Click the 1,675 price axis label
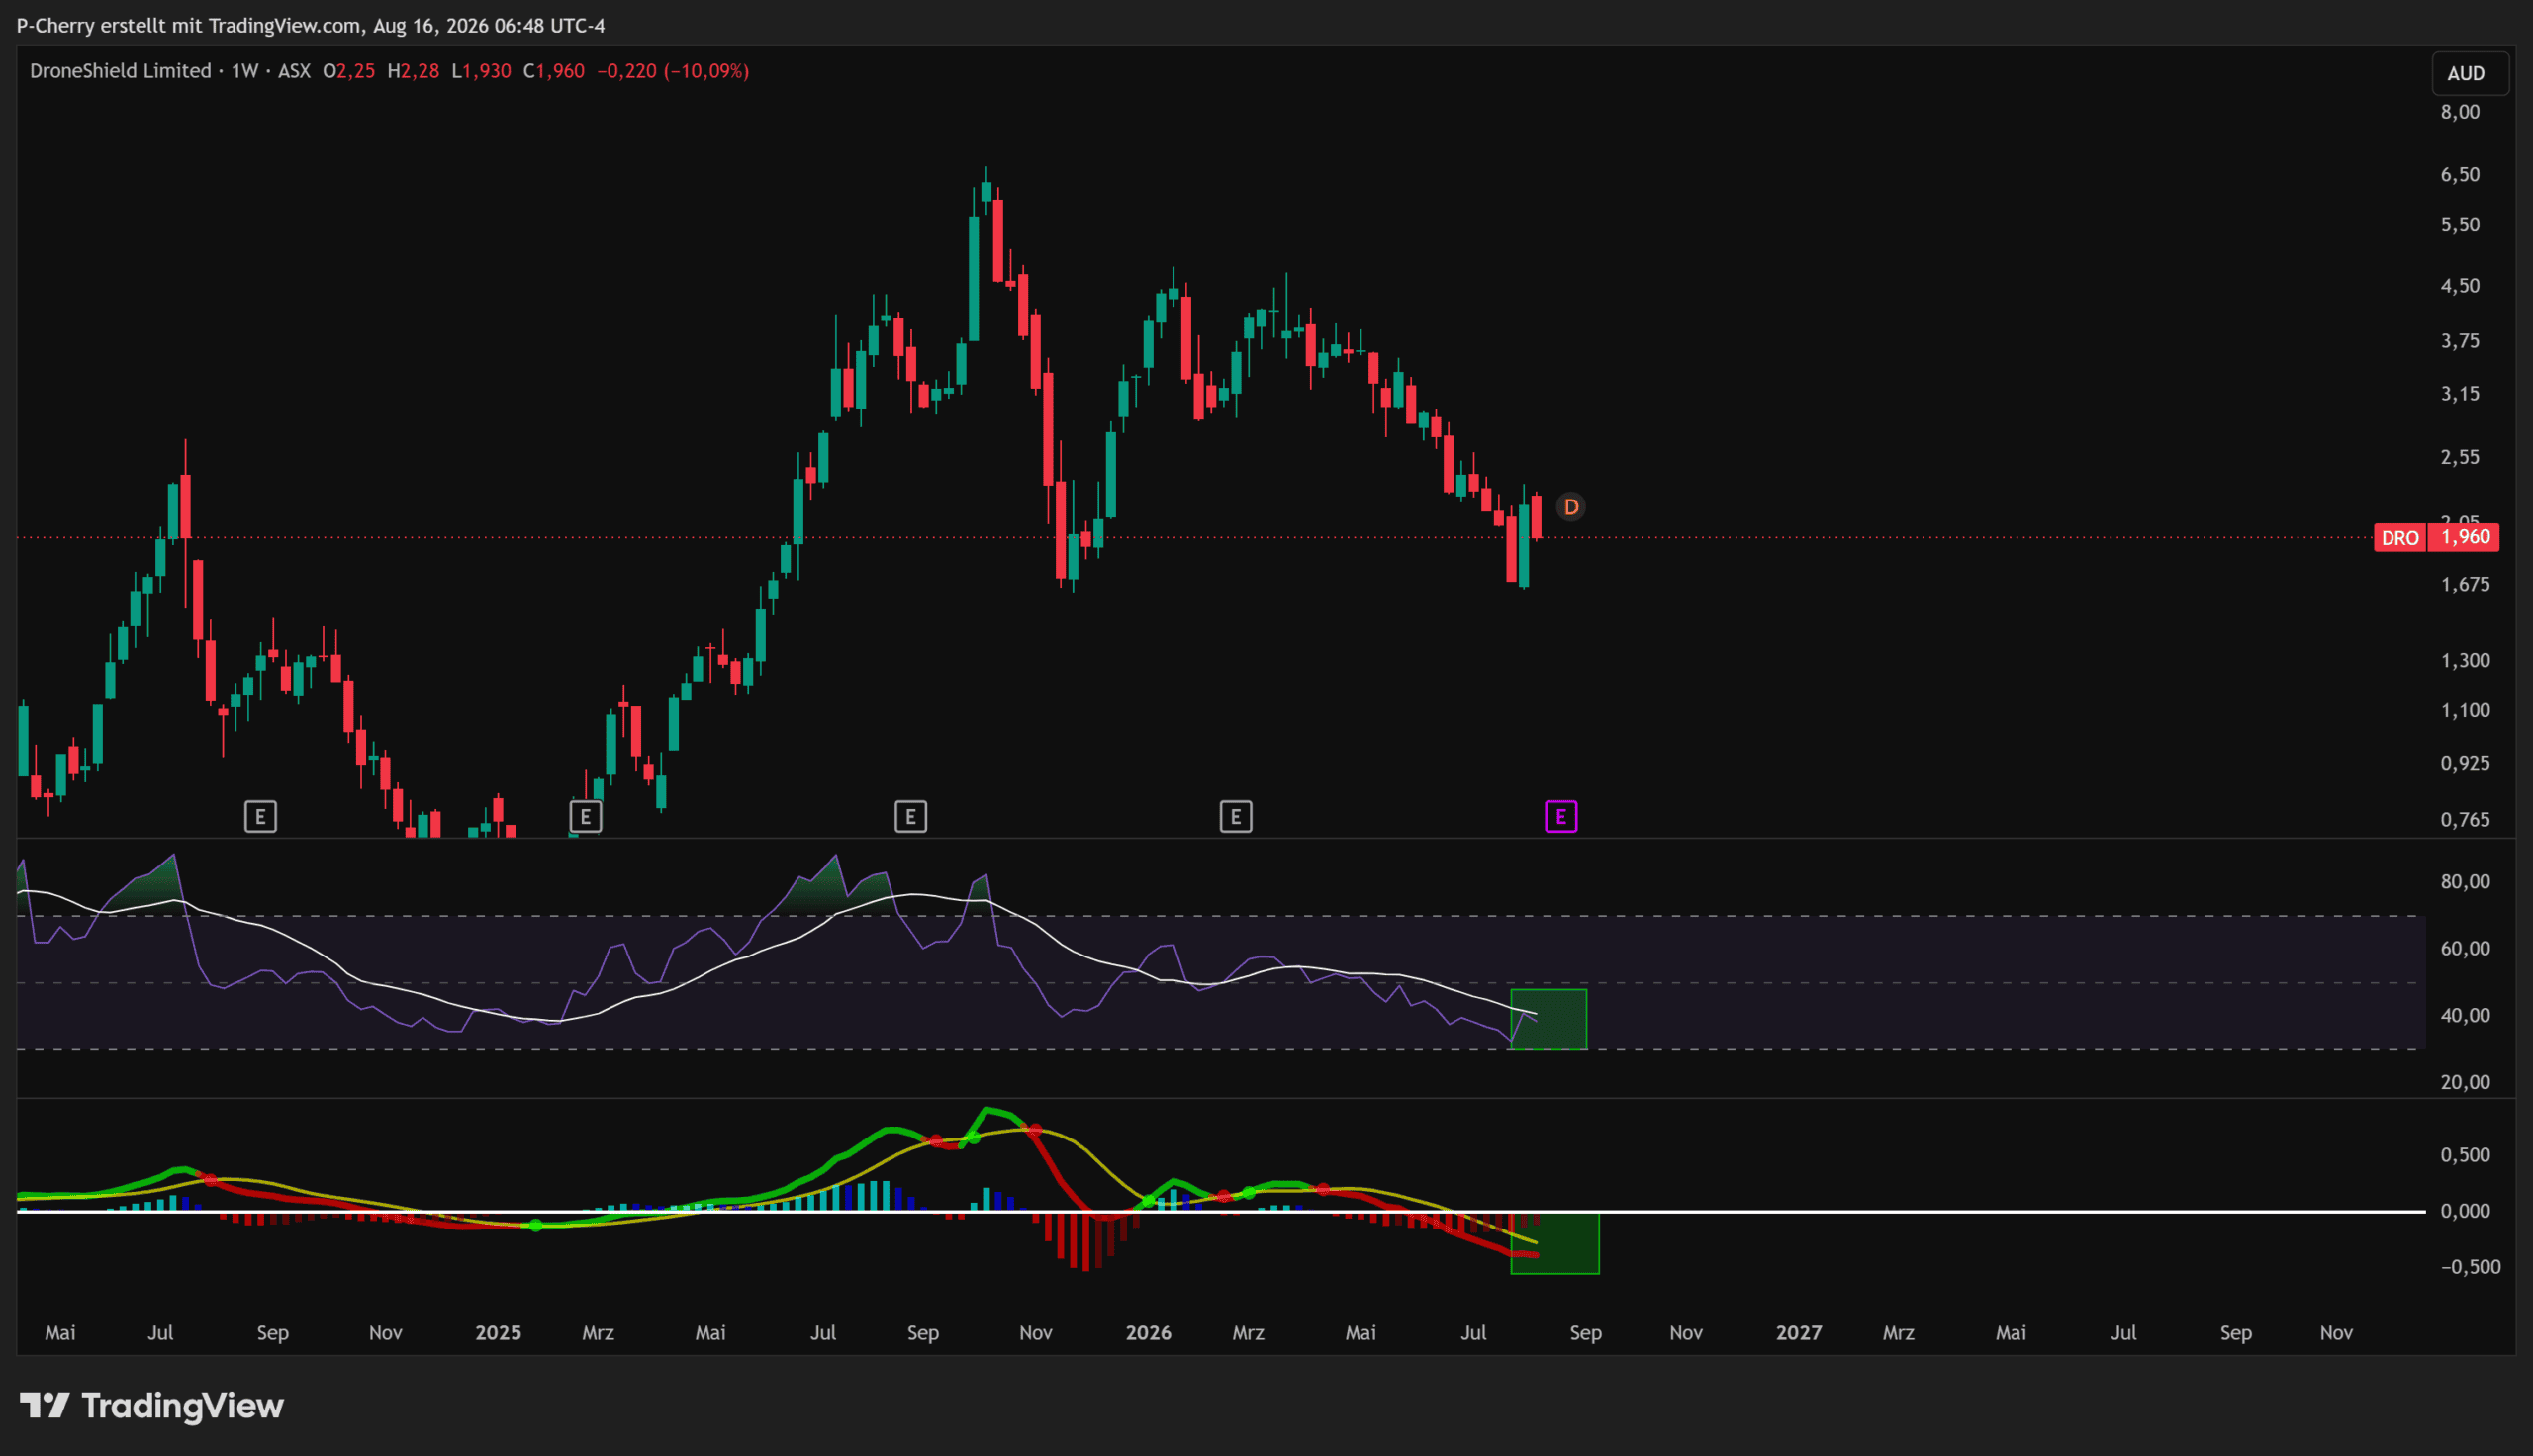This screenshot has width=2533, height=1456. coord(2465,584)
